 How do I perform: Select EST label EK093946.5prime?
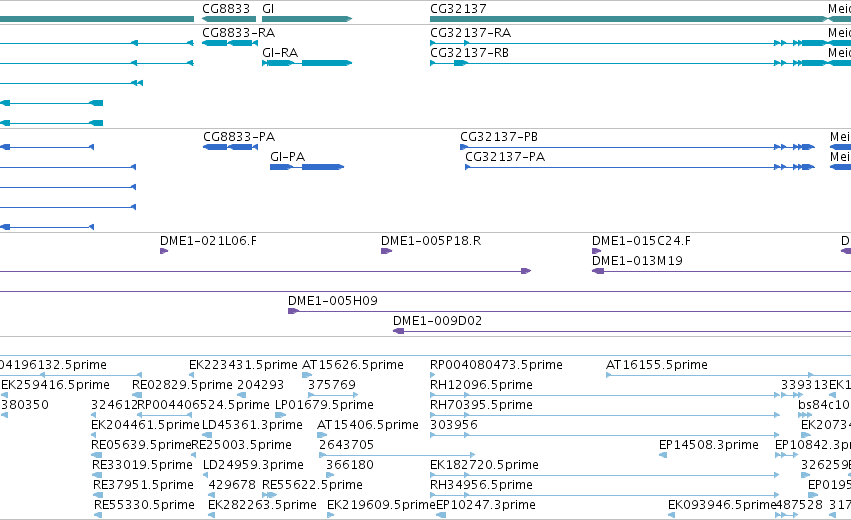pyautogui.click(x=722, y=505)
